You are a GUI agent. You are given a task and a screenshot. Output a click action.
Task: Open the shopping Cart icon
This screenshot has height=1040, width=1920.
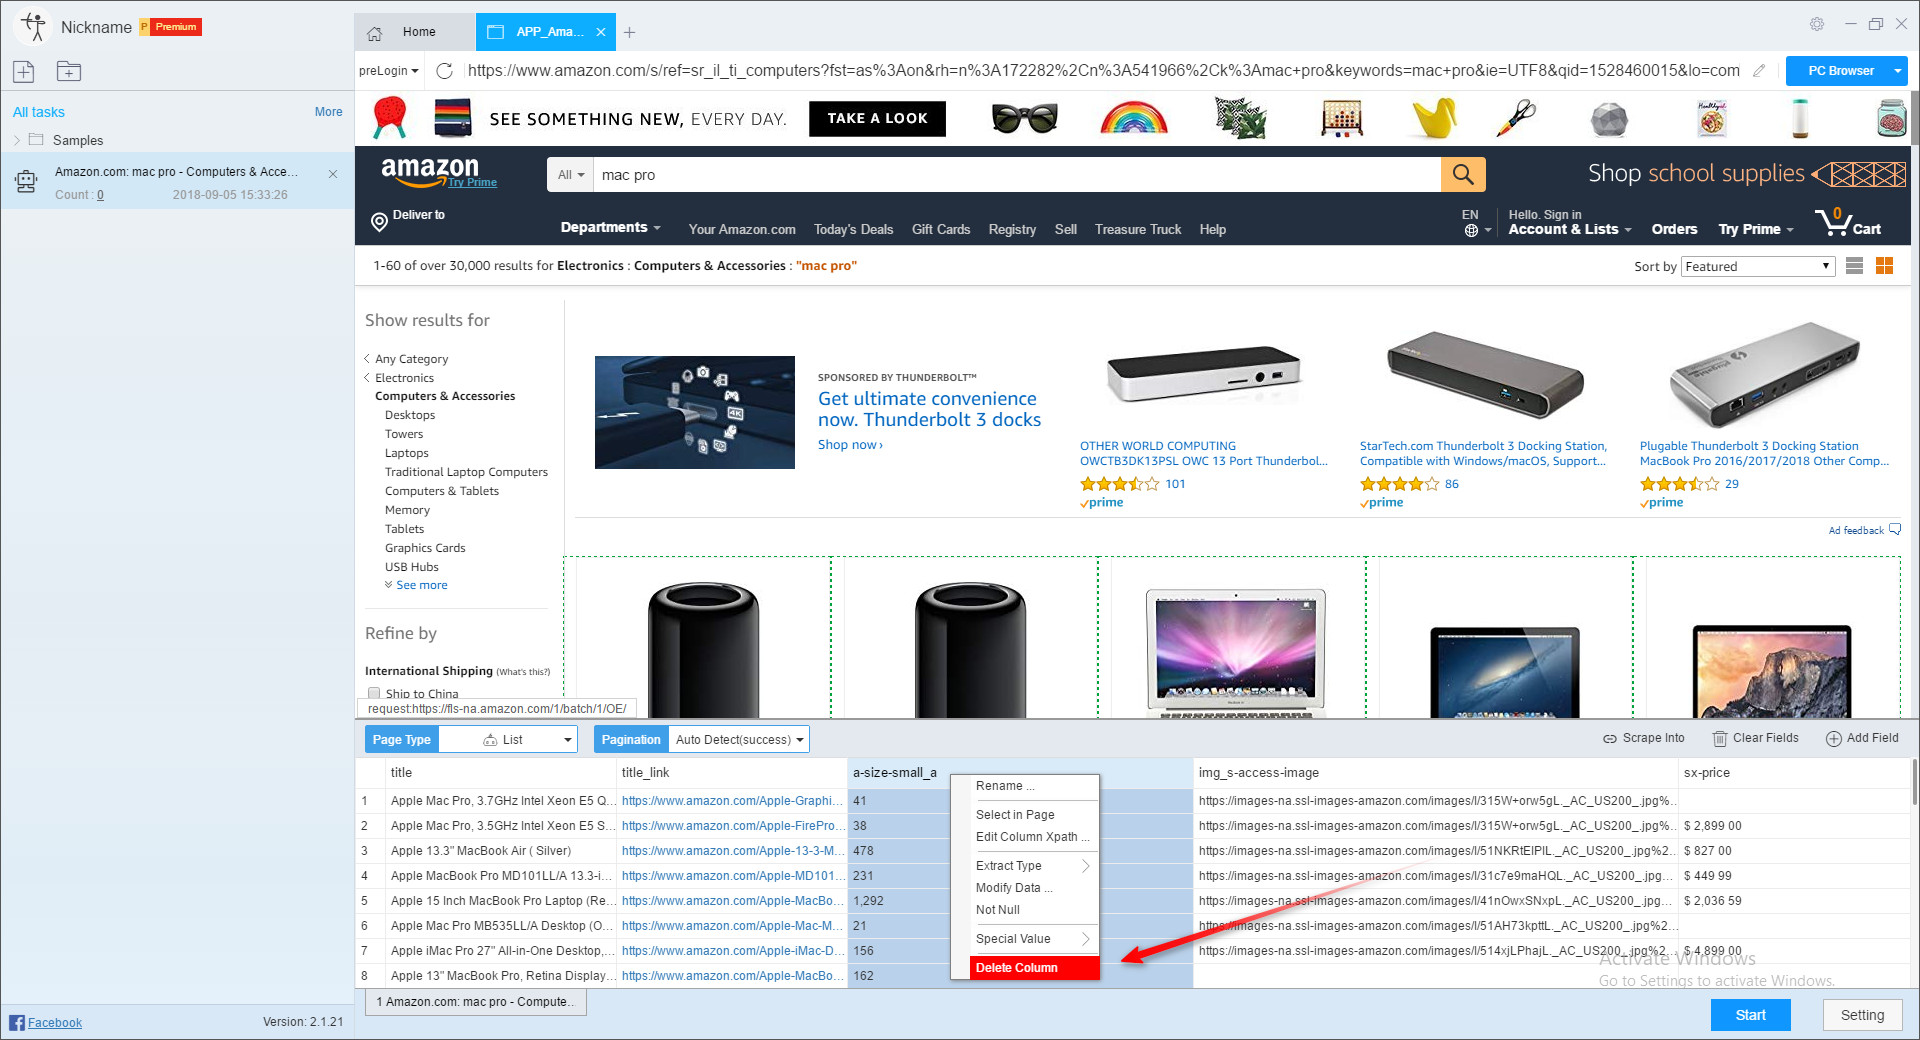[1848, 222]
